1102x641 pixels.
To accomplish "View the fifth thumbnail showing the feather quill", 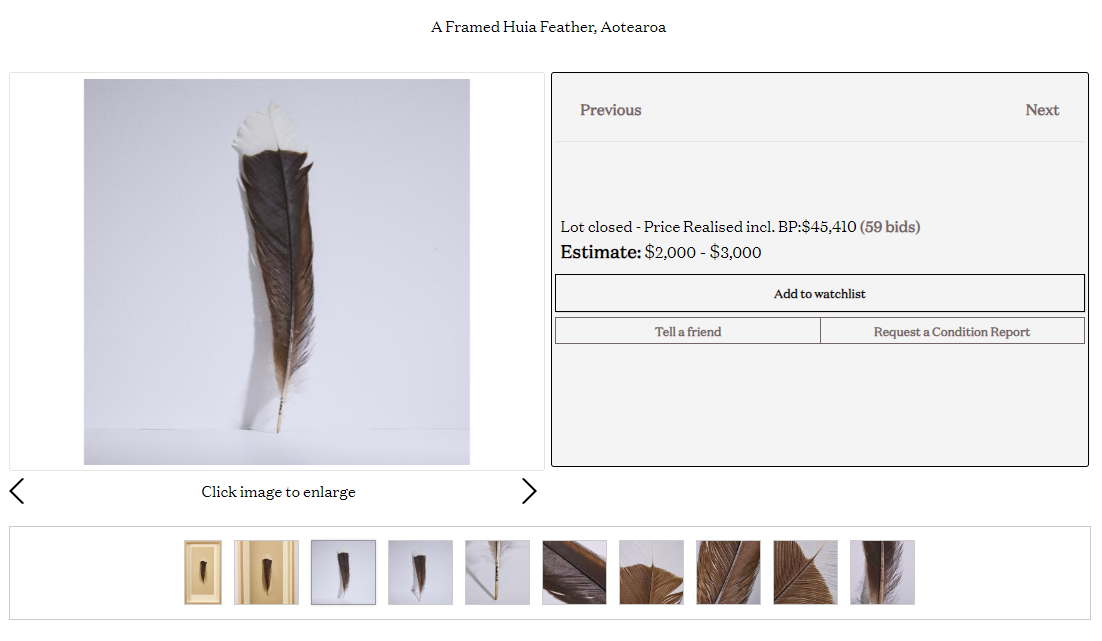I will tap(497, 572).
